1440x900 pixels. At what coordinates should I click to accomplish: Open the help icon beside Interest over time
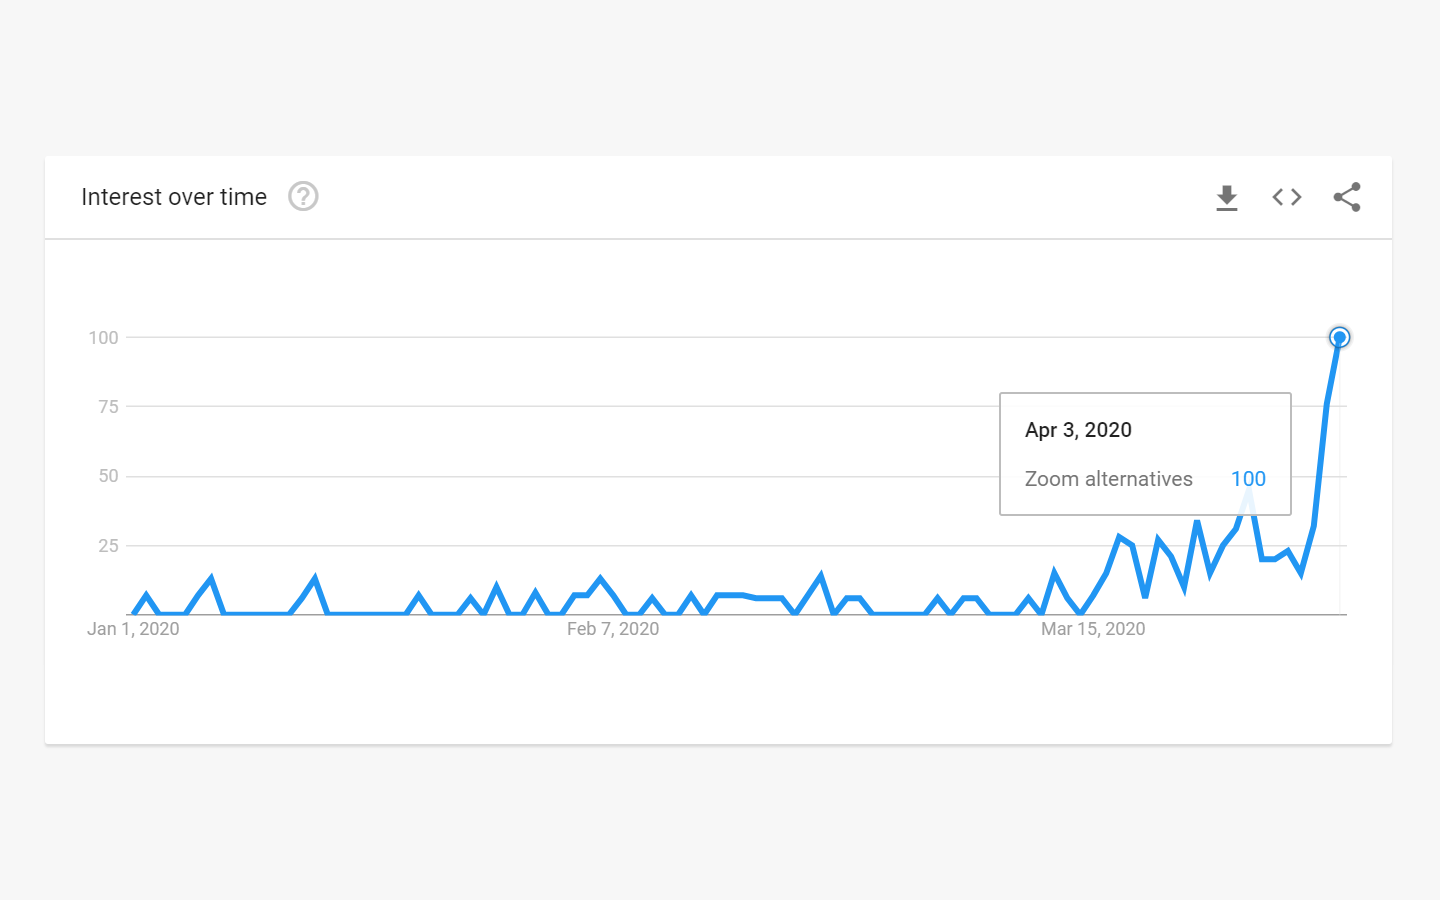(x=303, y=196)
